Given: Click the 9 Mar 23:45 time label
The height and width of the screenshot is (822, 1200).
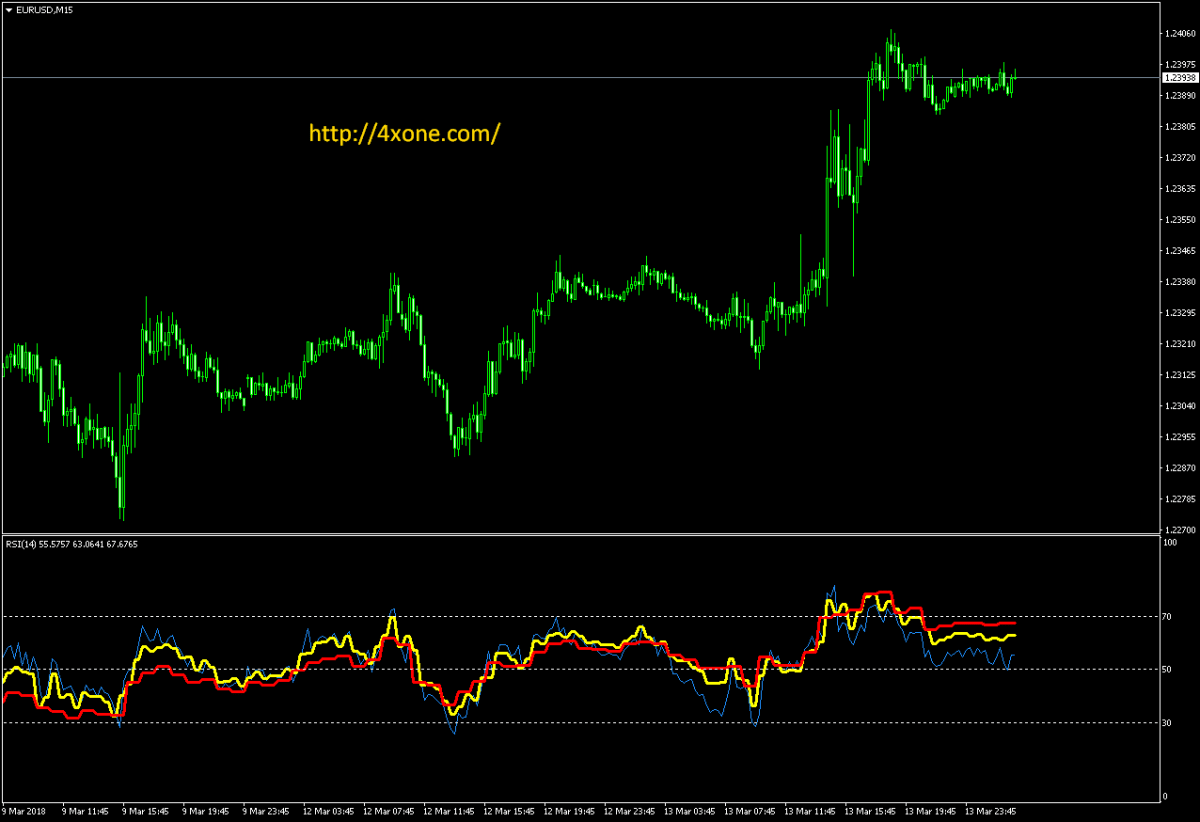Looking at the screenshot, I should tap(268, 811).
